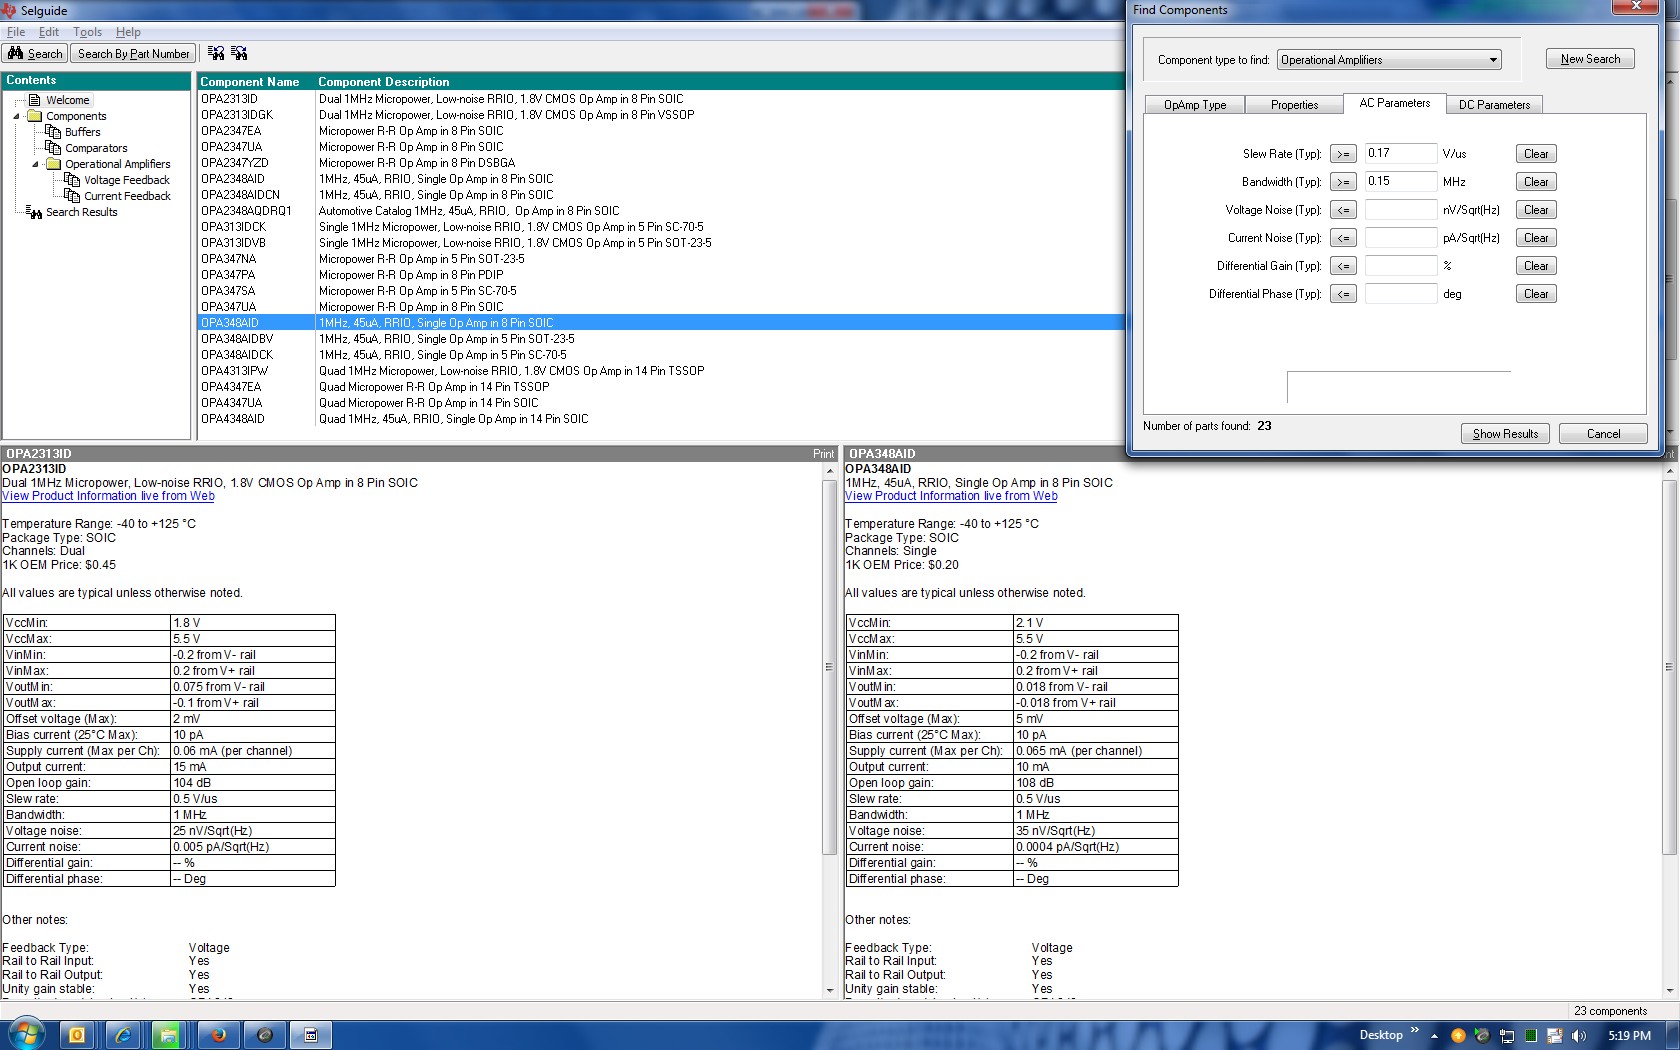This screenshot has width=1680, height=1050.
Task: Collapse the Components tree node
Action: (x=17, y=116)
